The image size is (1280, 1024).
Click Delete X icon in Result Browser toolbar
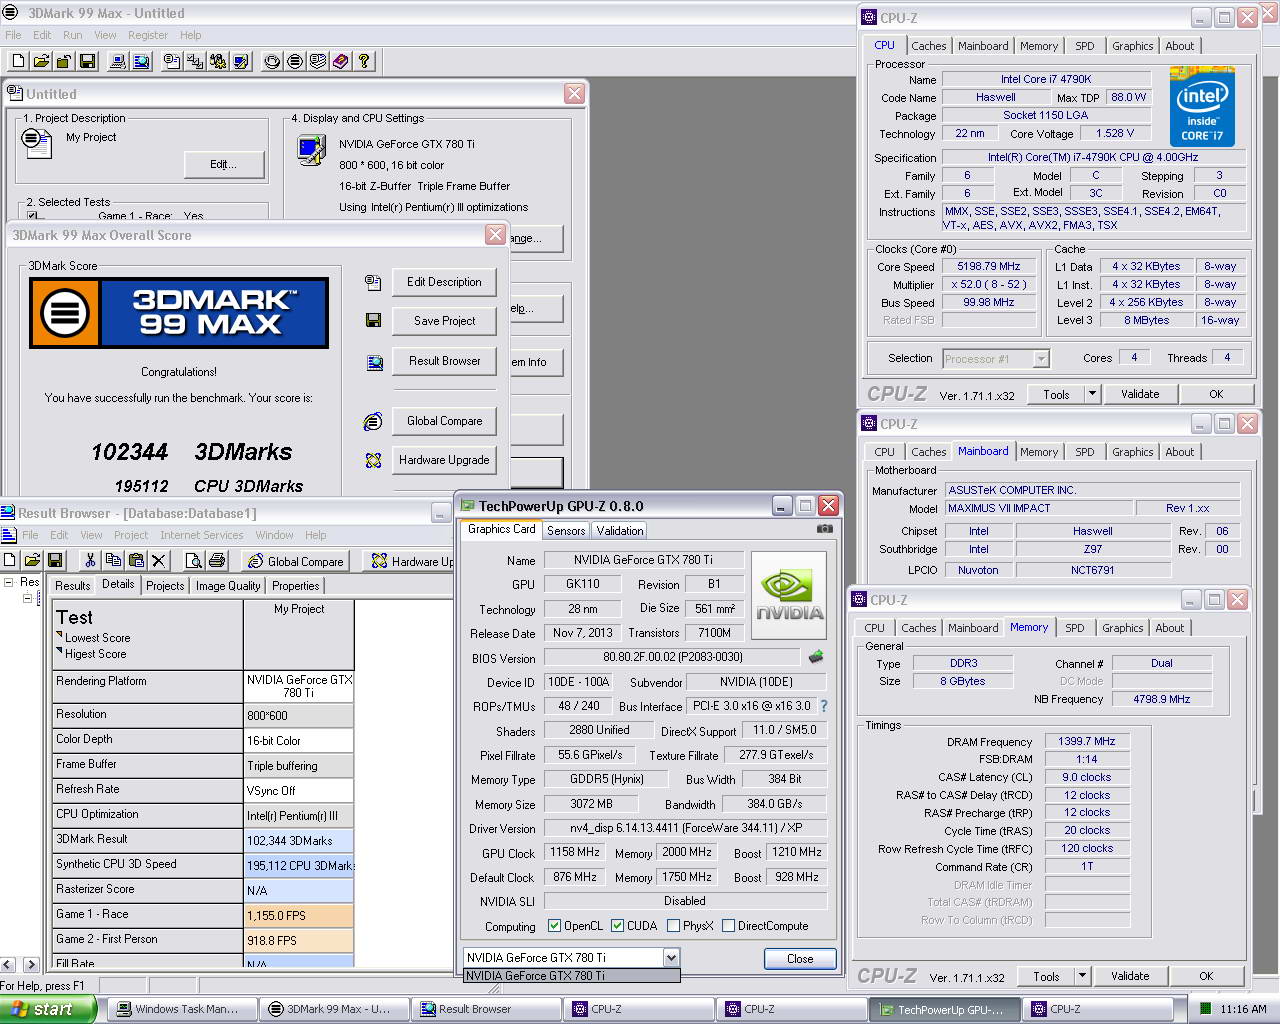(159, 560)
